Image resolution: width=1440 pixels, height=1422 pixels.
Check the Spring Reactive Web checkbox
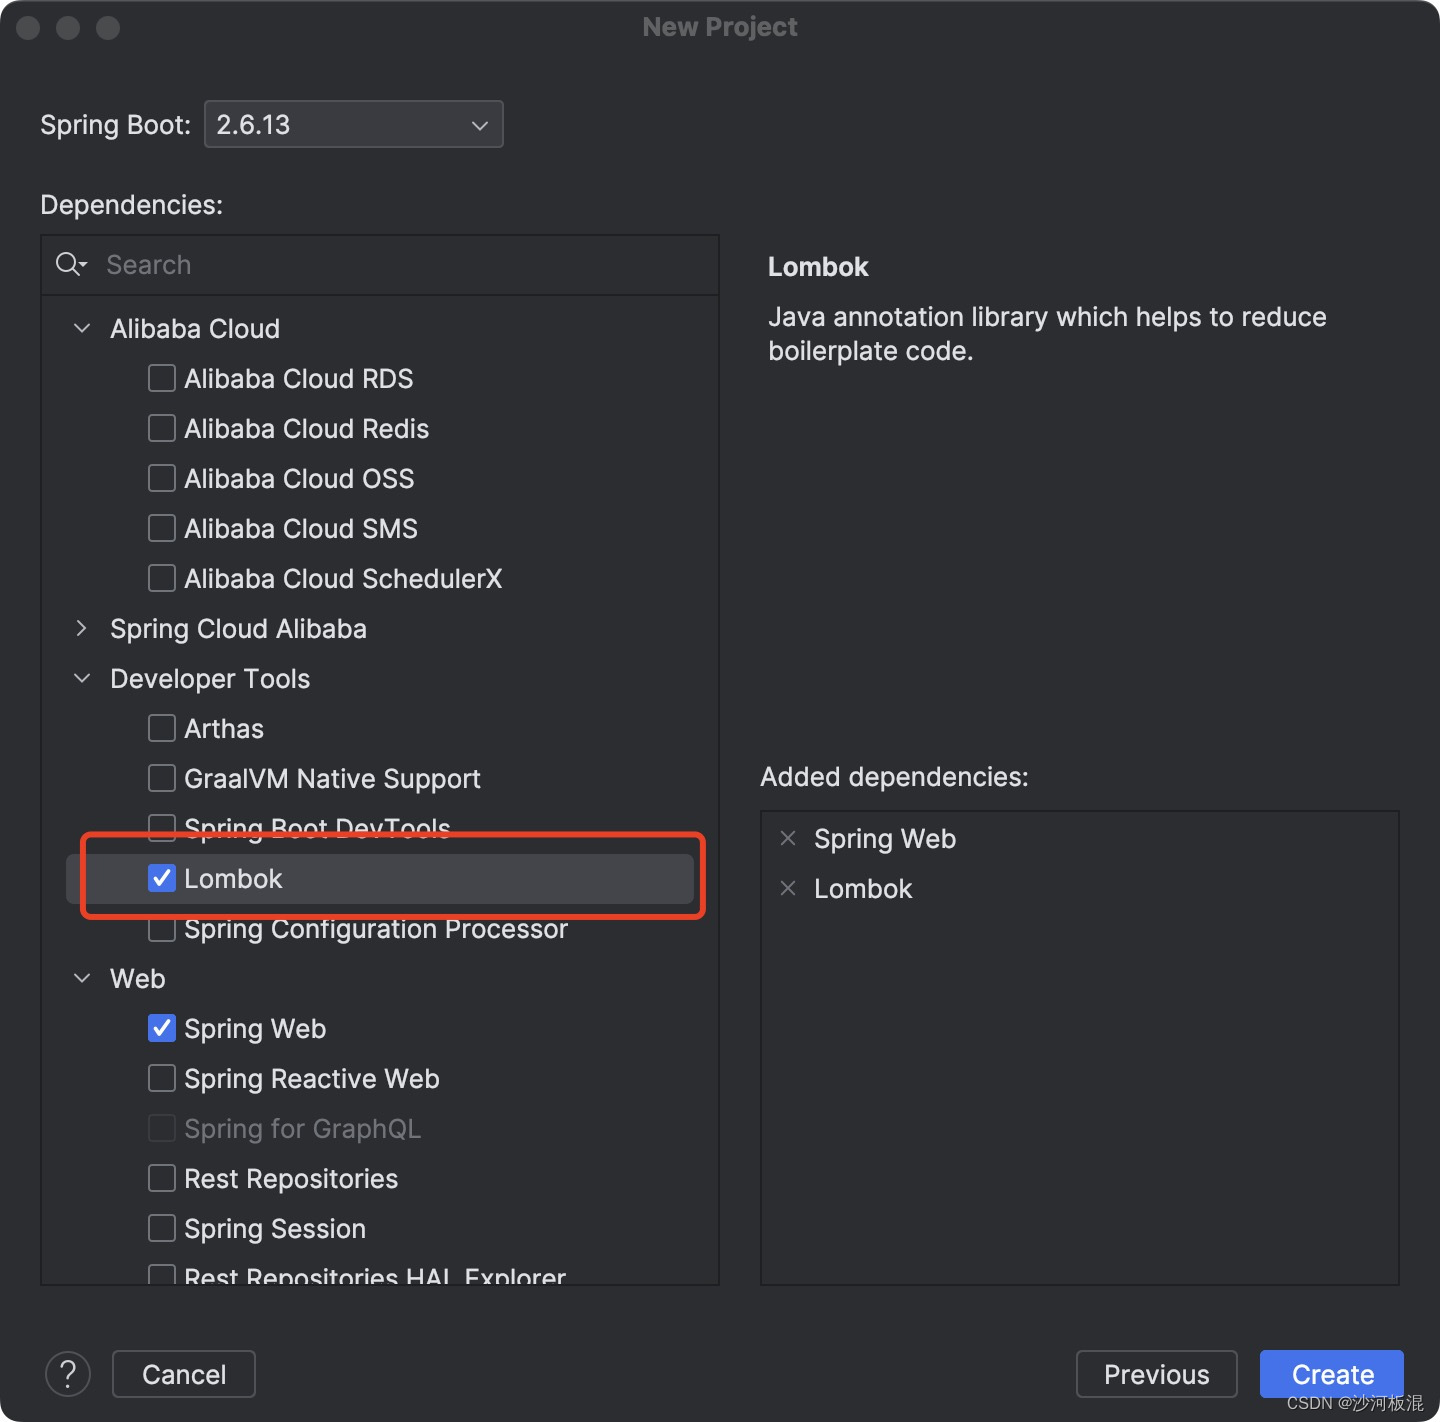click(x=162, y=1078)
